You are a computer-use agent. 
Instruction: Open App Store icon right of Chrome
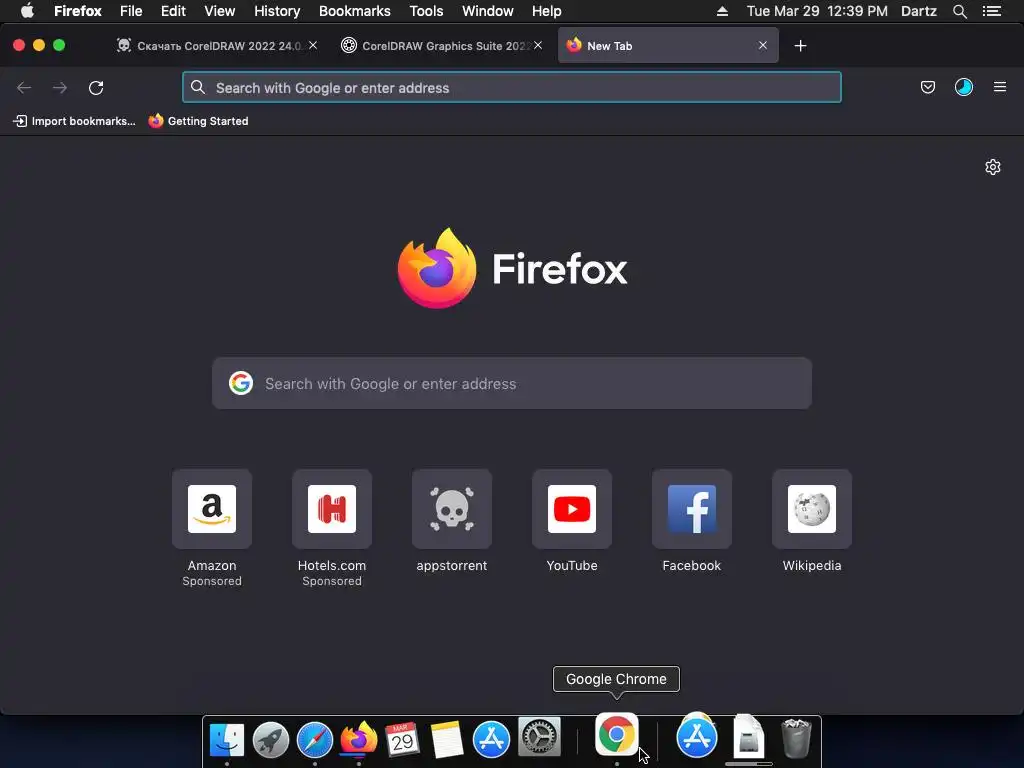tap(697, 736)
